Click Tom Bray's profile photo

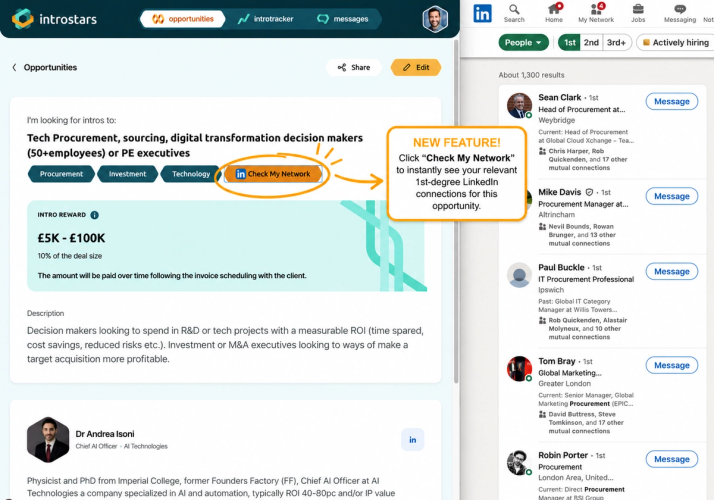(520, 369)
